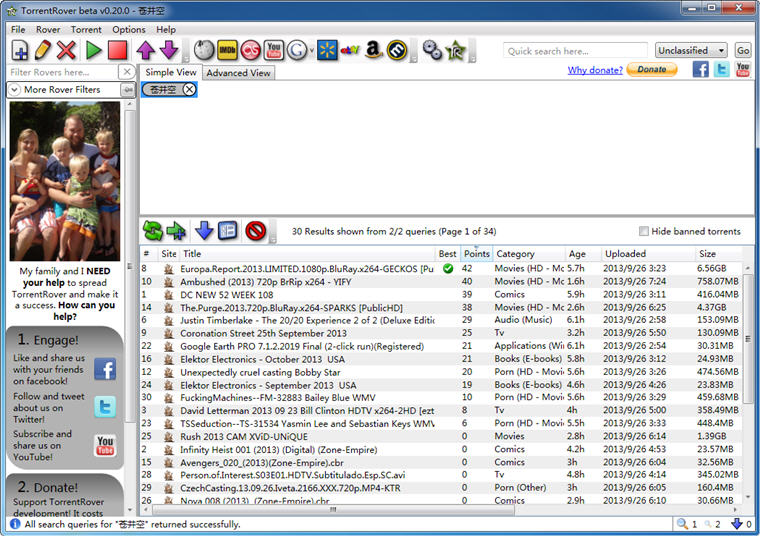Open torrent details list icon
This screenshot has width=760, height=536.
[227, 231]
